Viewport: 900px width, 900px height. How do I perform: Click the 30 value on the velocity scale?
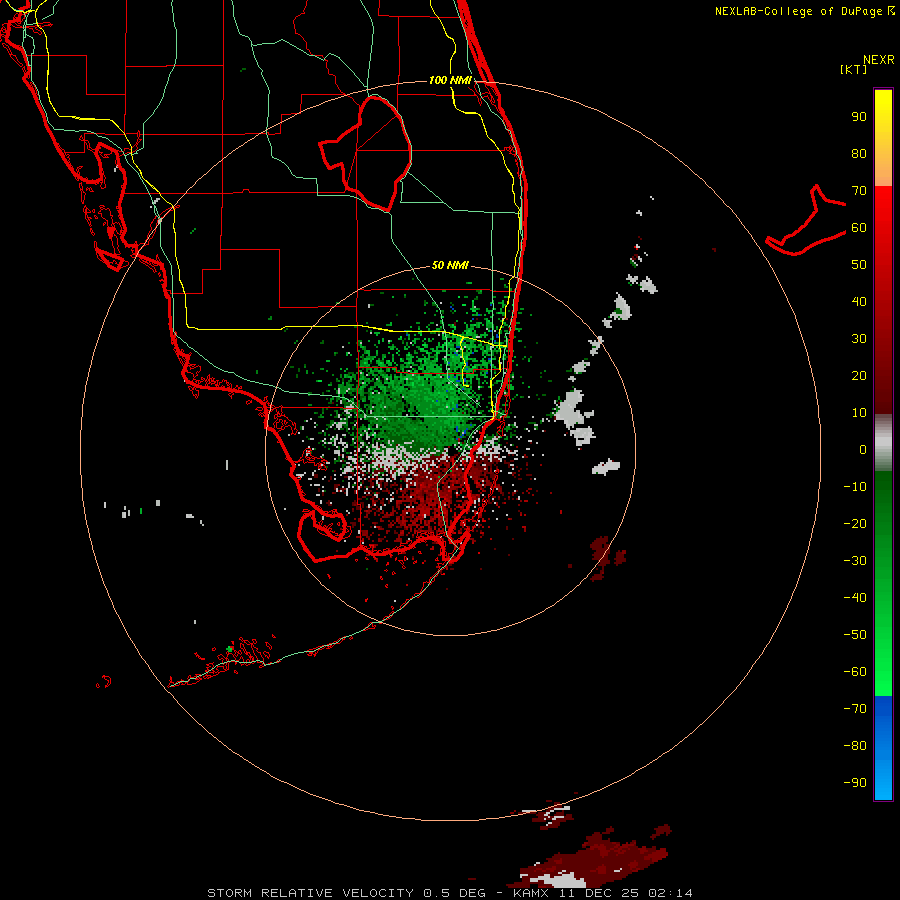(859, 339)
